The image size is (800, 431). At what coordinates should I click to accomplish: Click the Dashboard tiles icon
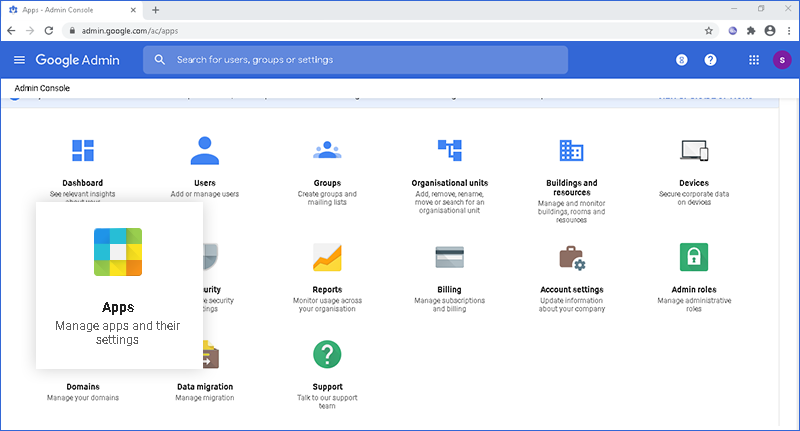82,150
